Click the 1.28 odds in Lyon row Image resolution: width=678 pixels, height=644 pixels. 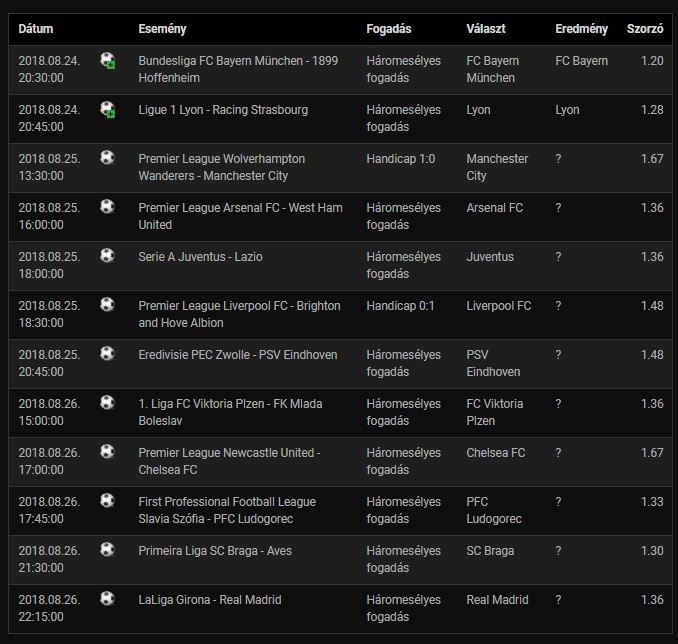click(x=652, y=110)
